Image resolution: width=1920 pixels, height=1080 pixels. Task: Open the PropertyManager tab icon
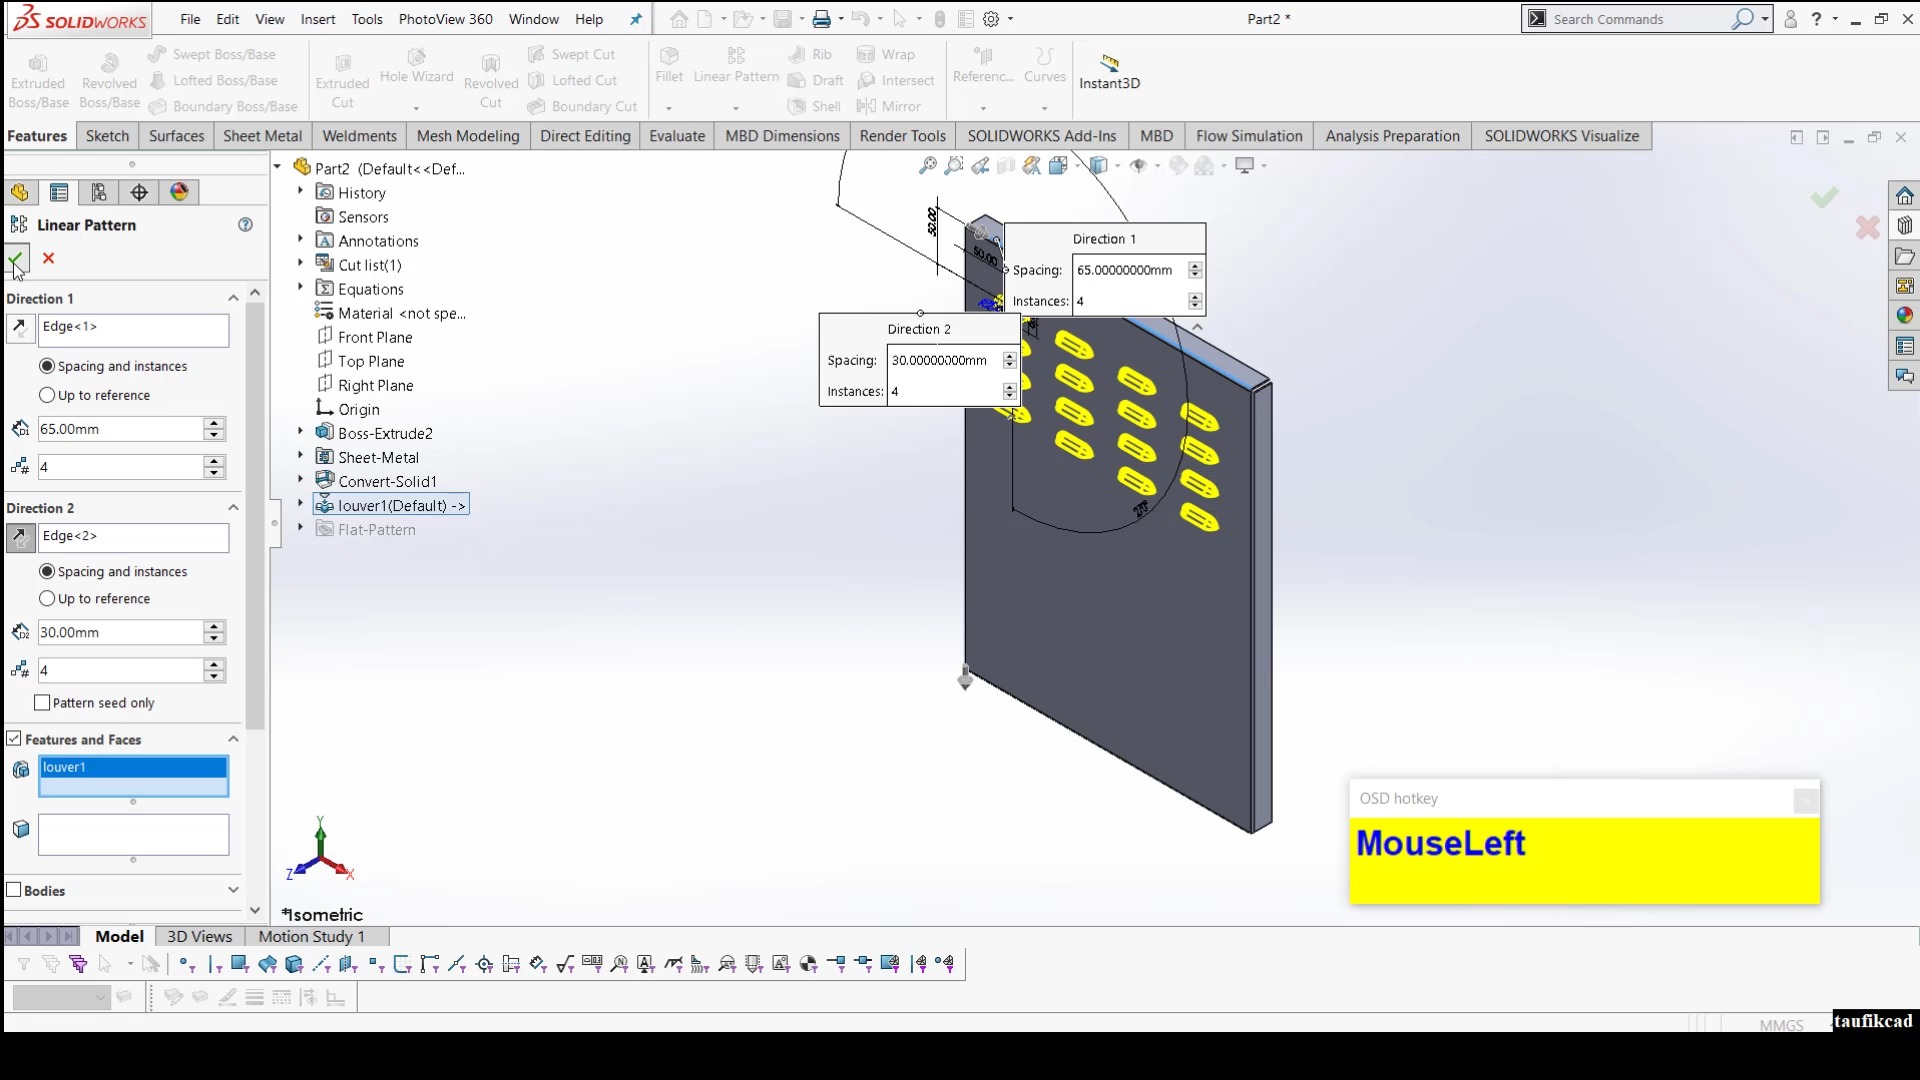(59, 192)
